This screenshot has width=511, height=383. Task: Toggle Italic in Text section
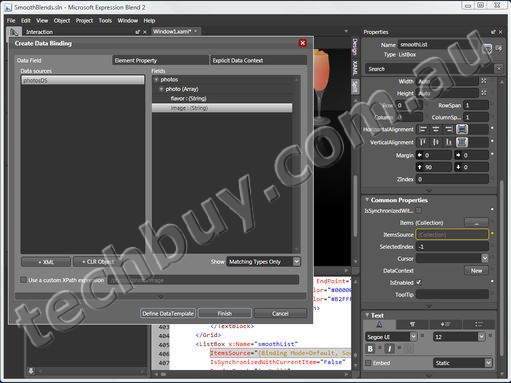[389, 349]
